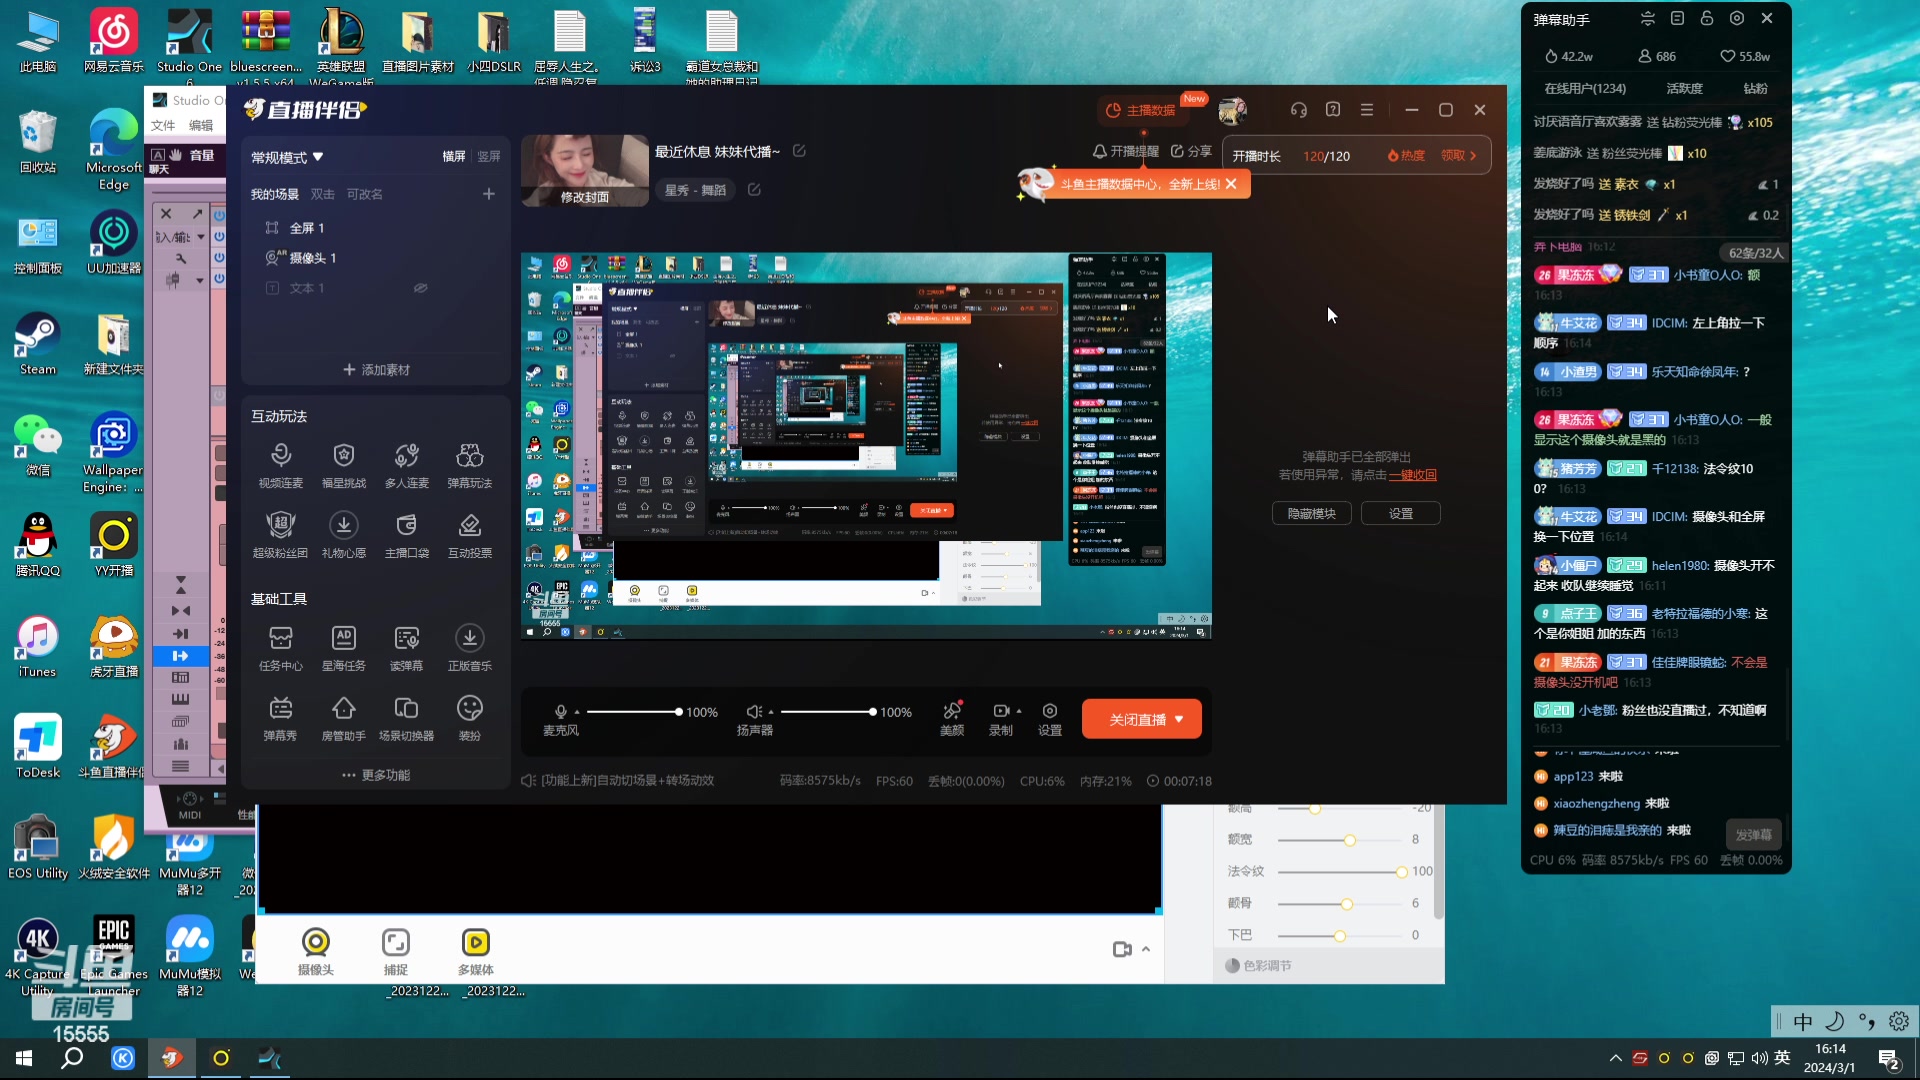Open 超级粉丝团 tool
The width and height of the screenshot is (1920, 1080).
click(x=280, y=535)
